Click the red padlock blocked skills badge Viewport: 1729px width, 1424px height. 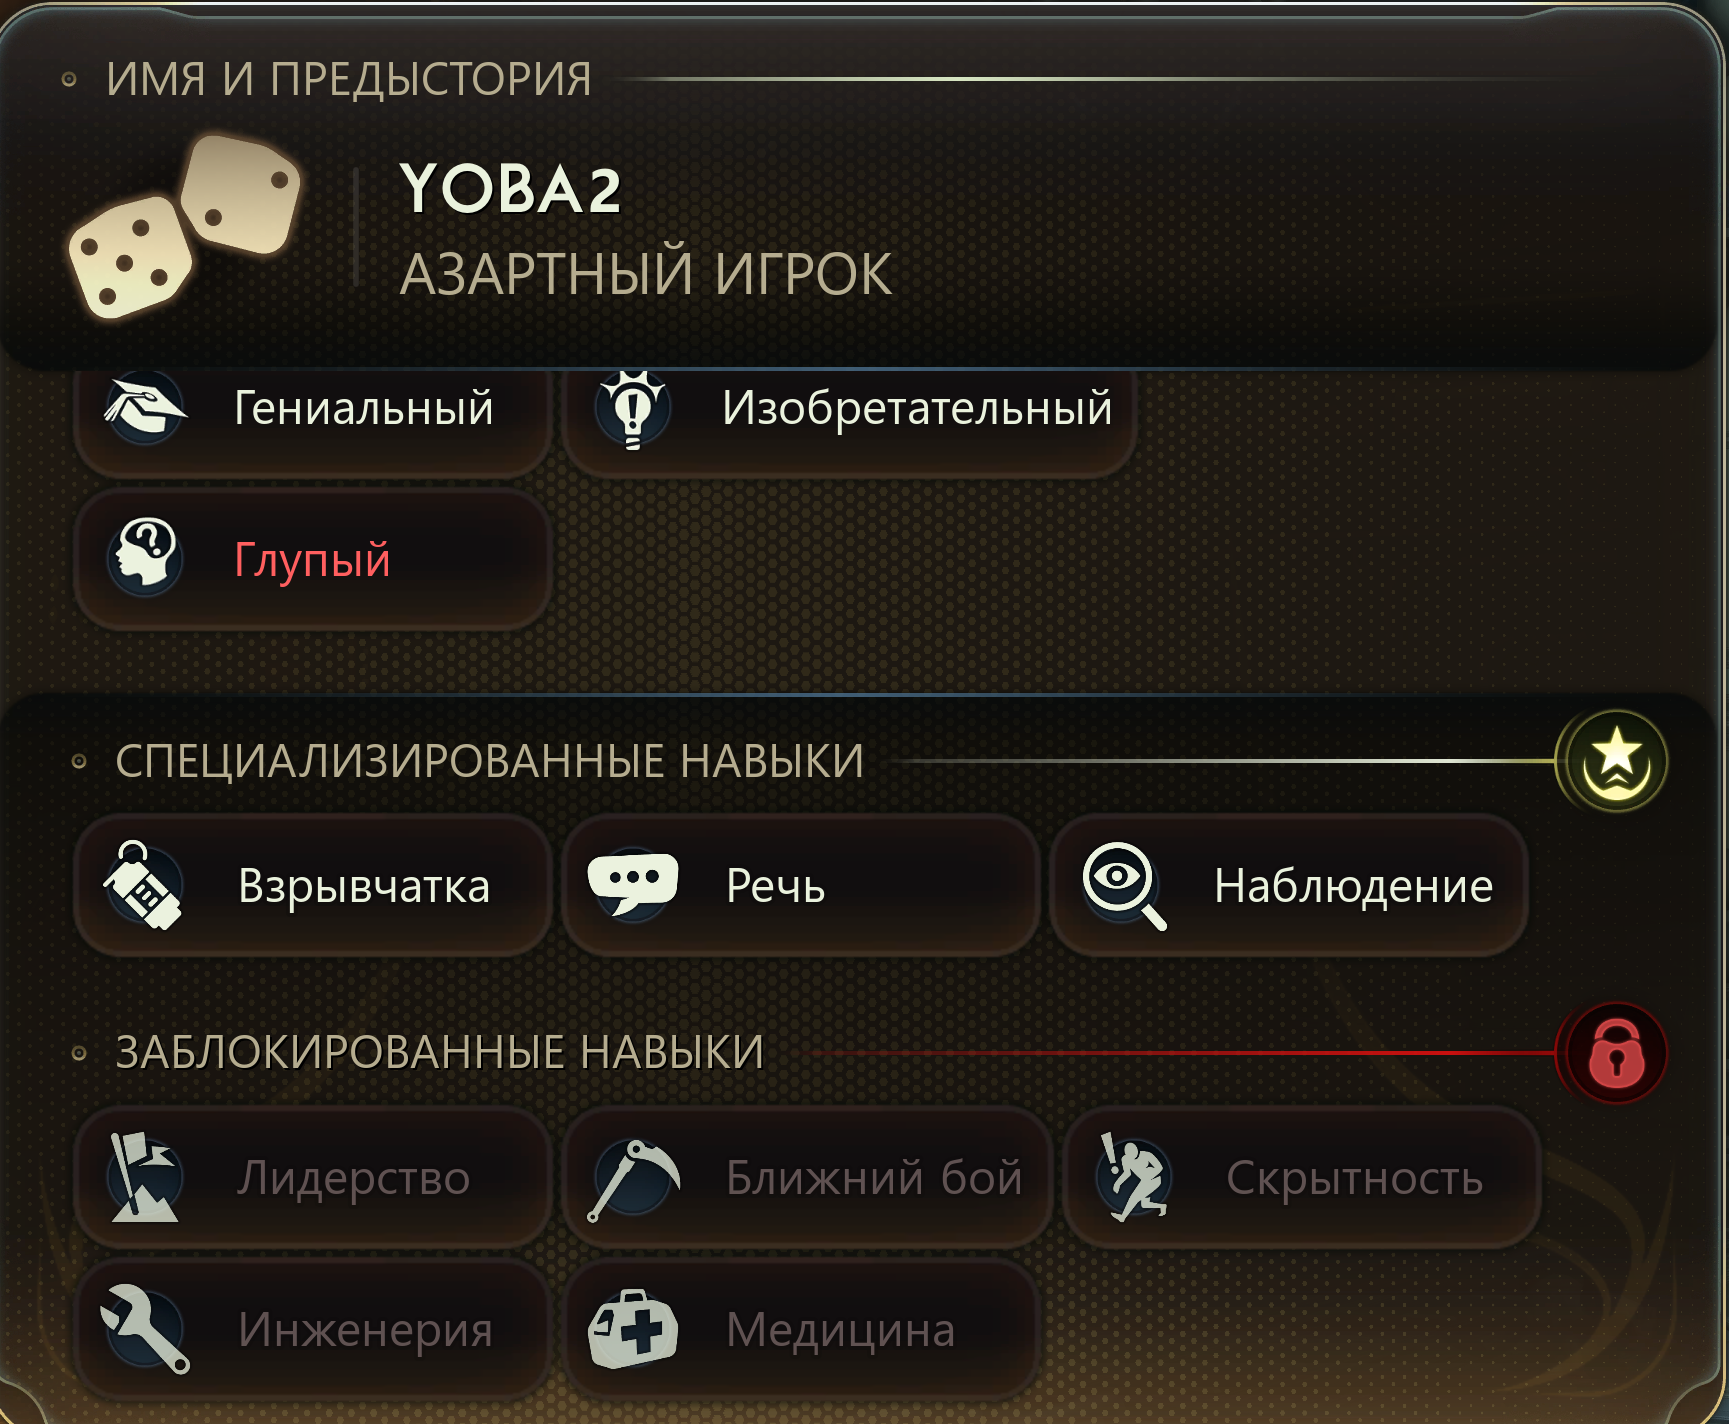pos(1611,1053)
